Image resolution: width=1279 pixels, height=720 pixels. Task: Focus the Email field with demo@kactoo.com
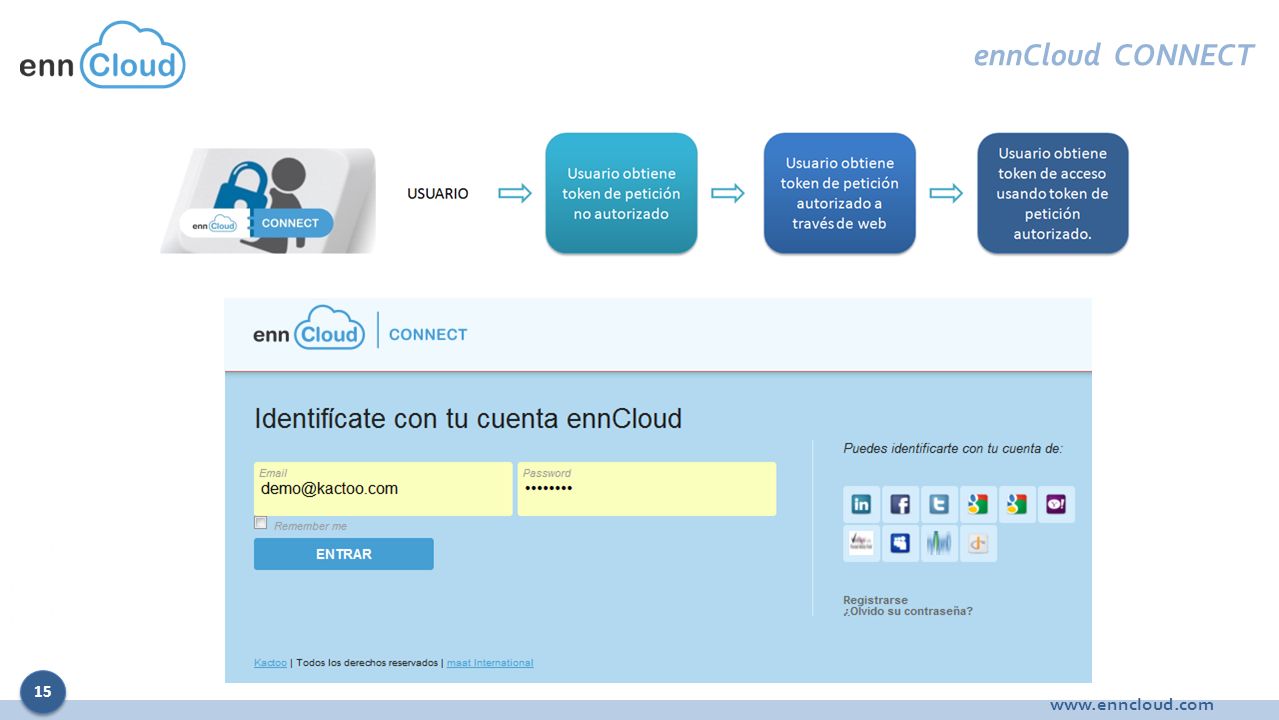click(x=383, y=489)
